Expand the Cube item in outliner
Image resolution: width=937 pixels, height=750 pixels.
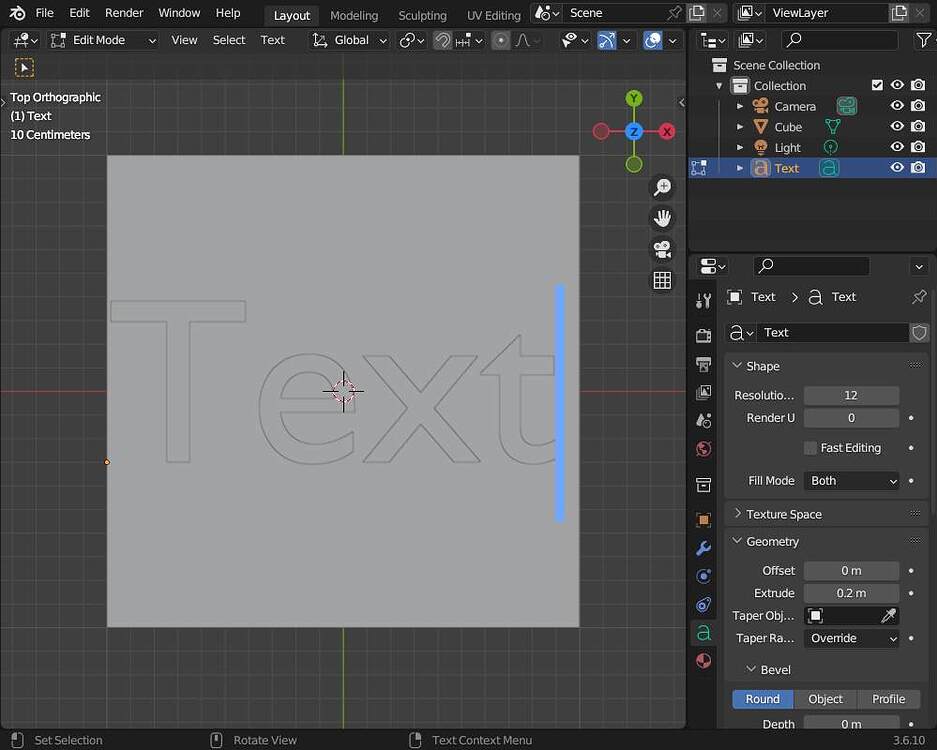740,127
